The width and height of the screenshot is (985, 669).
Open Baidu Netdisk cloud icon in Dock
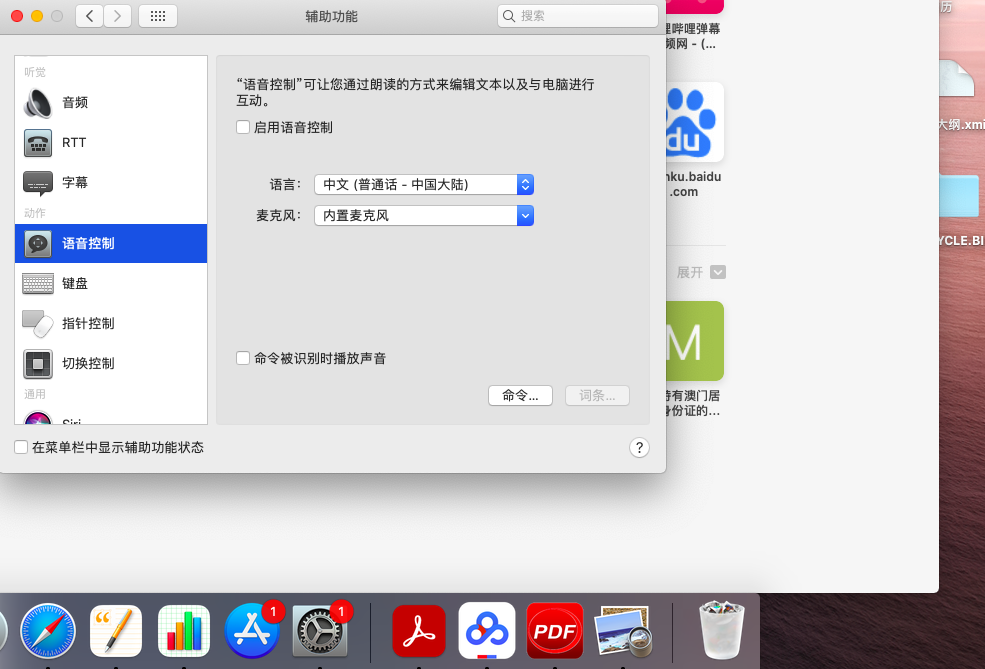487,631
